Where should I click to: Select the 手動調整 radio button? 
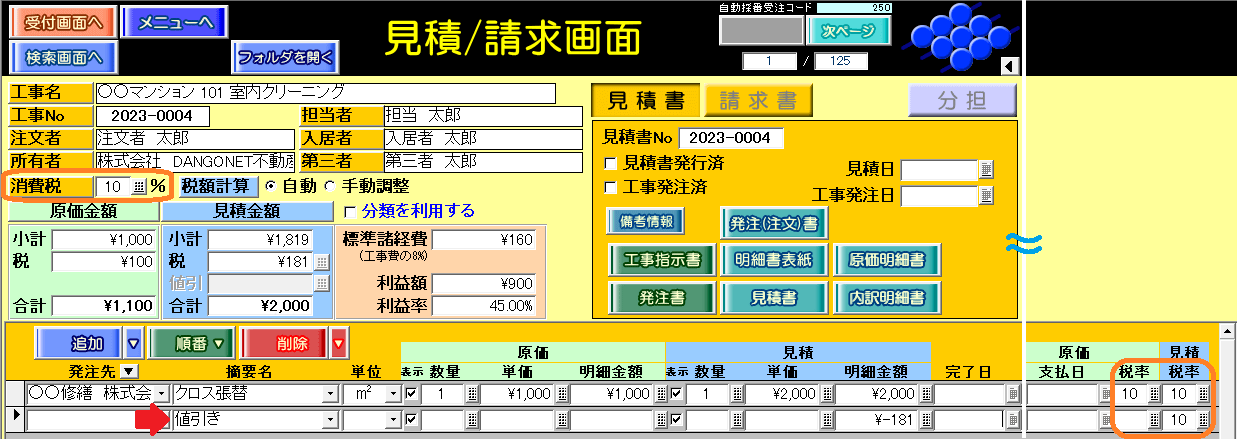(x=331, y=187)
